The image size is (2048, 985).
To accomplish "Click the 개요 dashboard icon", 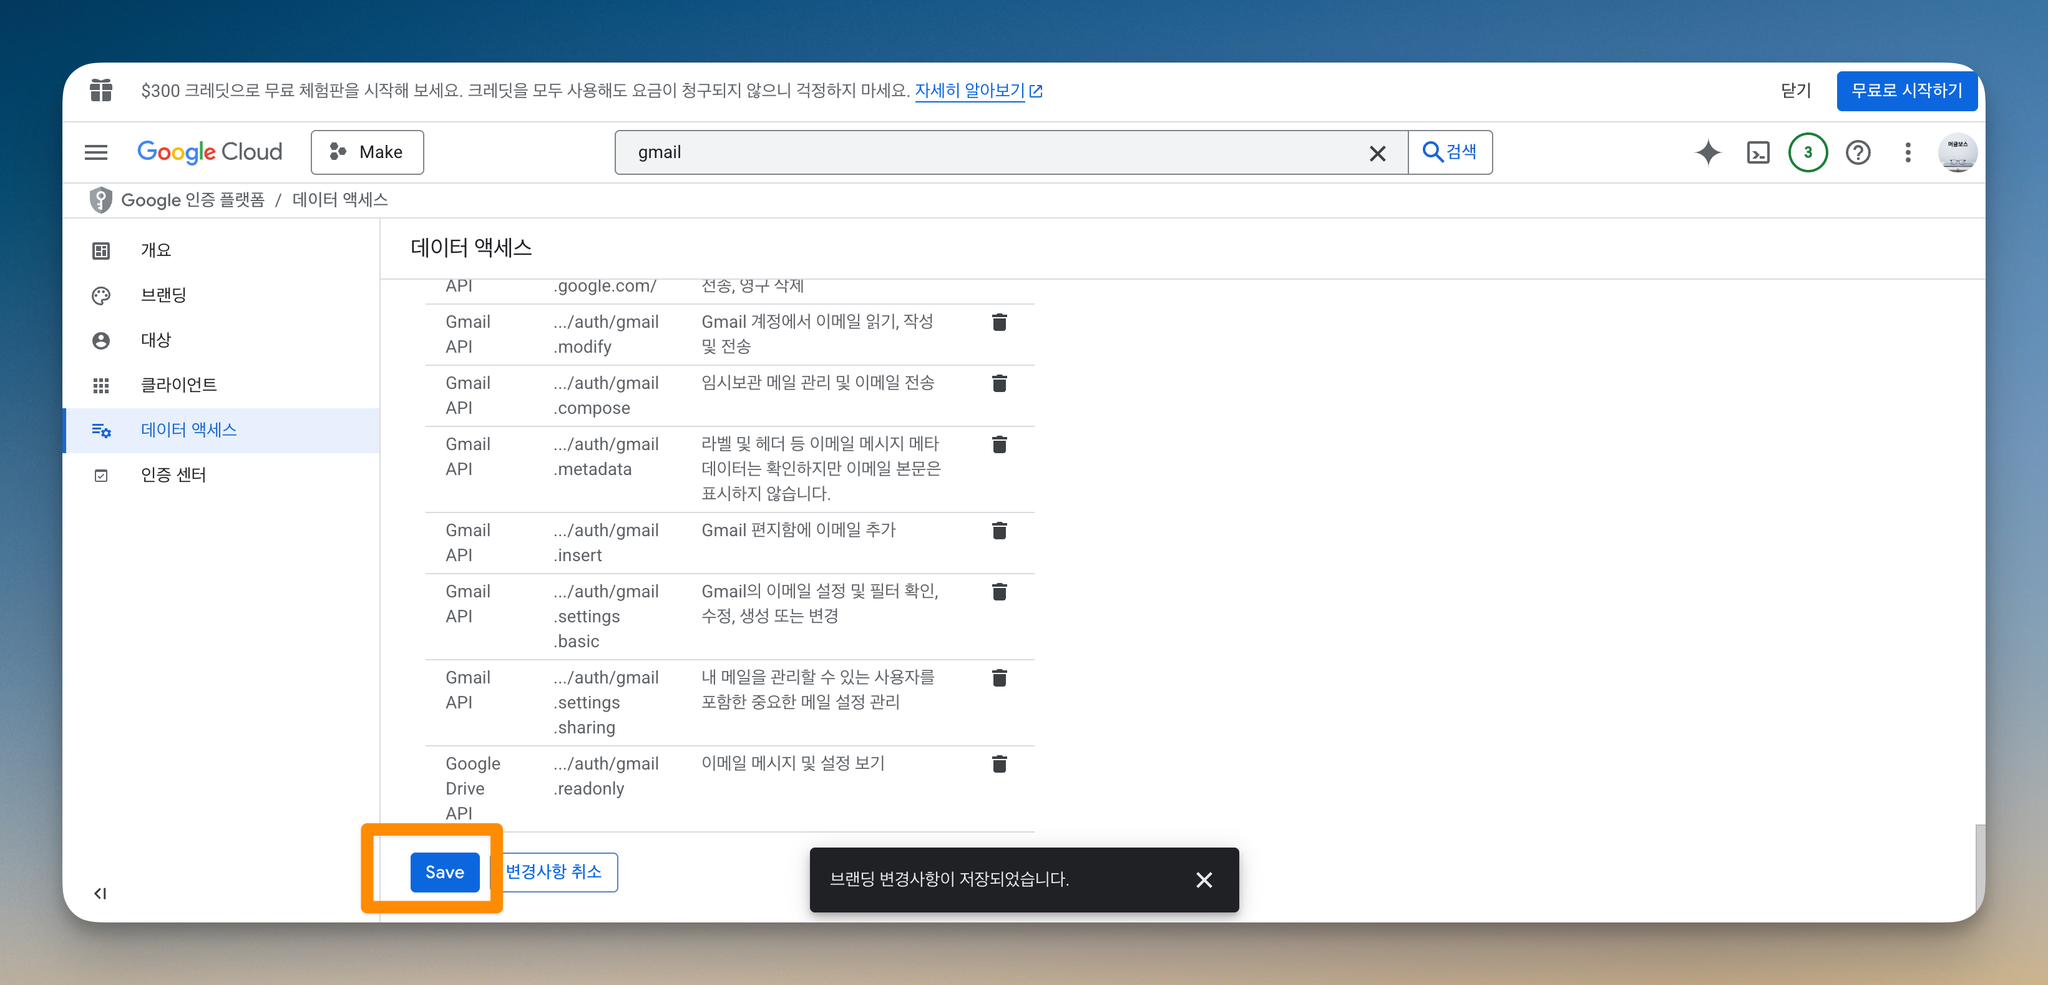I will click(x=101, y=251).
